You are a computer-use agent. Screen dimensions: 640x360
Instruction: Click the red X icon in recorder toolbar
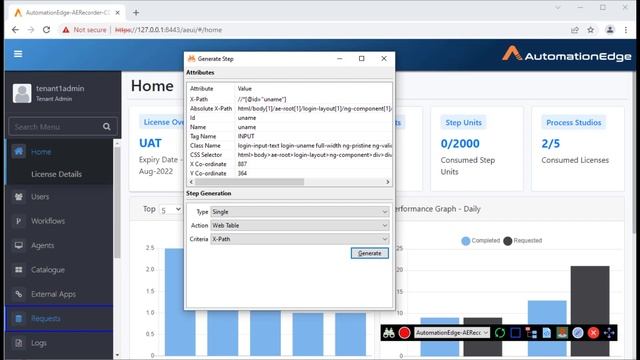pyautogui.click(x=593, y=333)
